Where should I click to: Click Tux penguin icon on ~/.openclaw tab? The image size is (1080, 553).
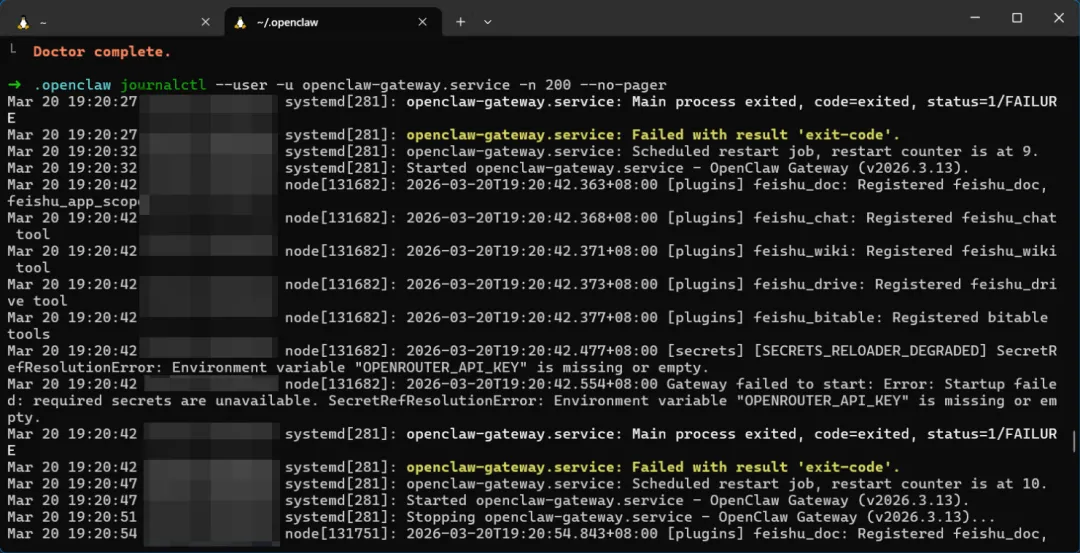(x=240, y=22)
